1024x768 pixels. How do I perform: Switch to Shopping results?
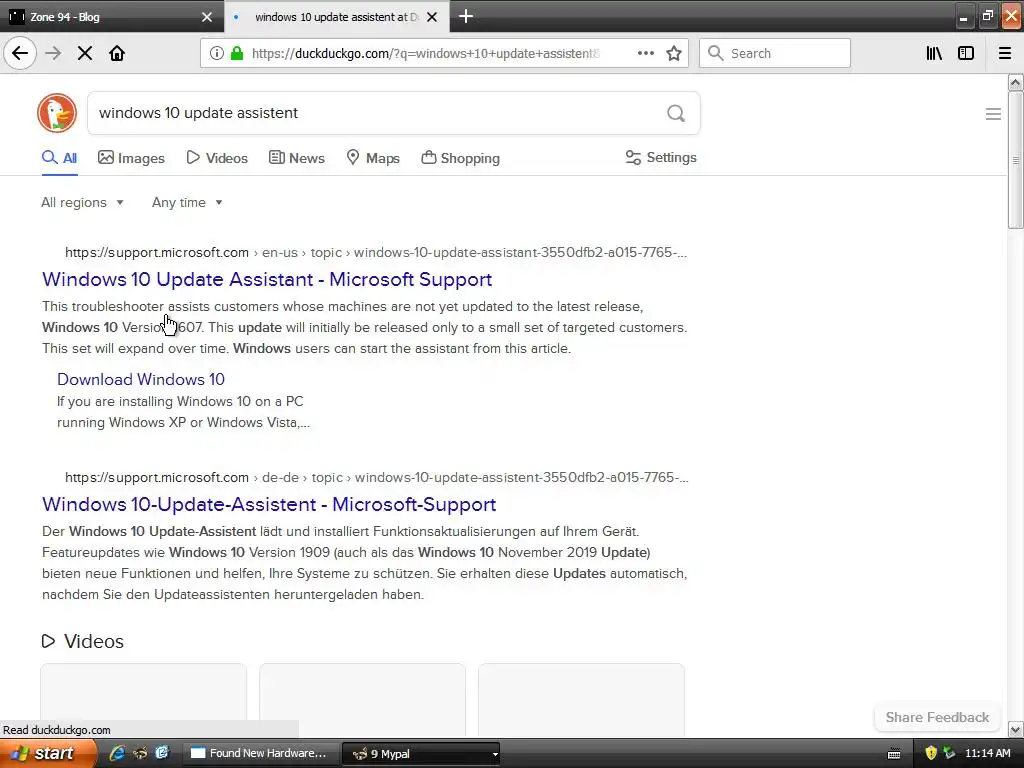[x=460, y=158]
